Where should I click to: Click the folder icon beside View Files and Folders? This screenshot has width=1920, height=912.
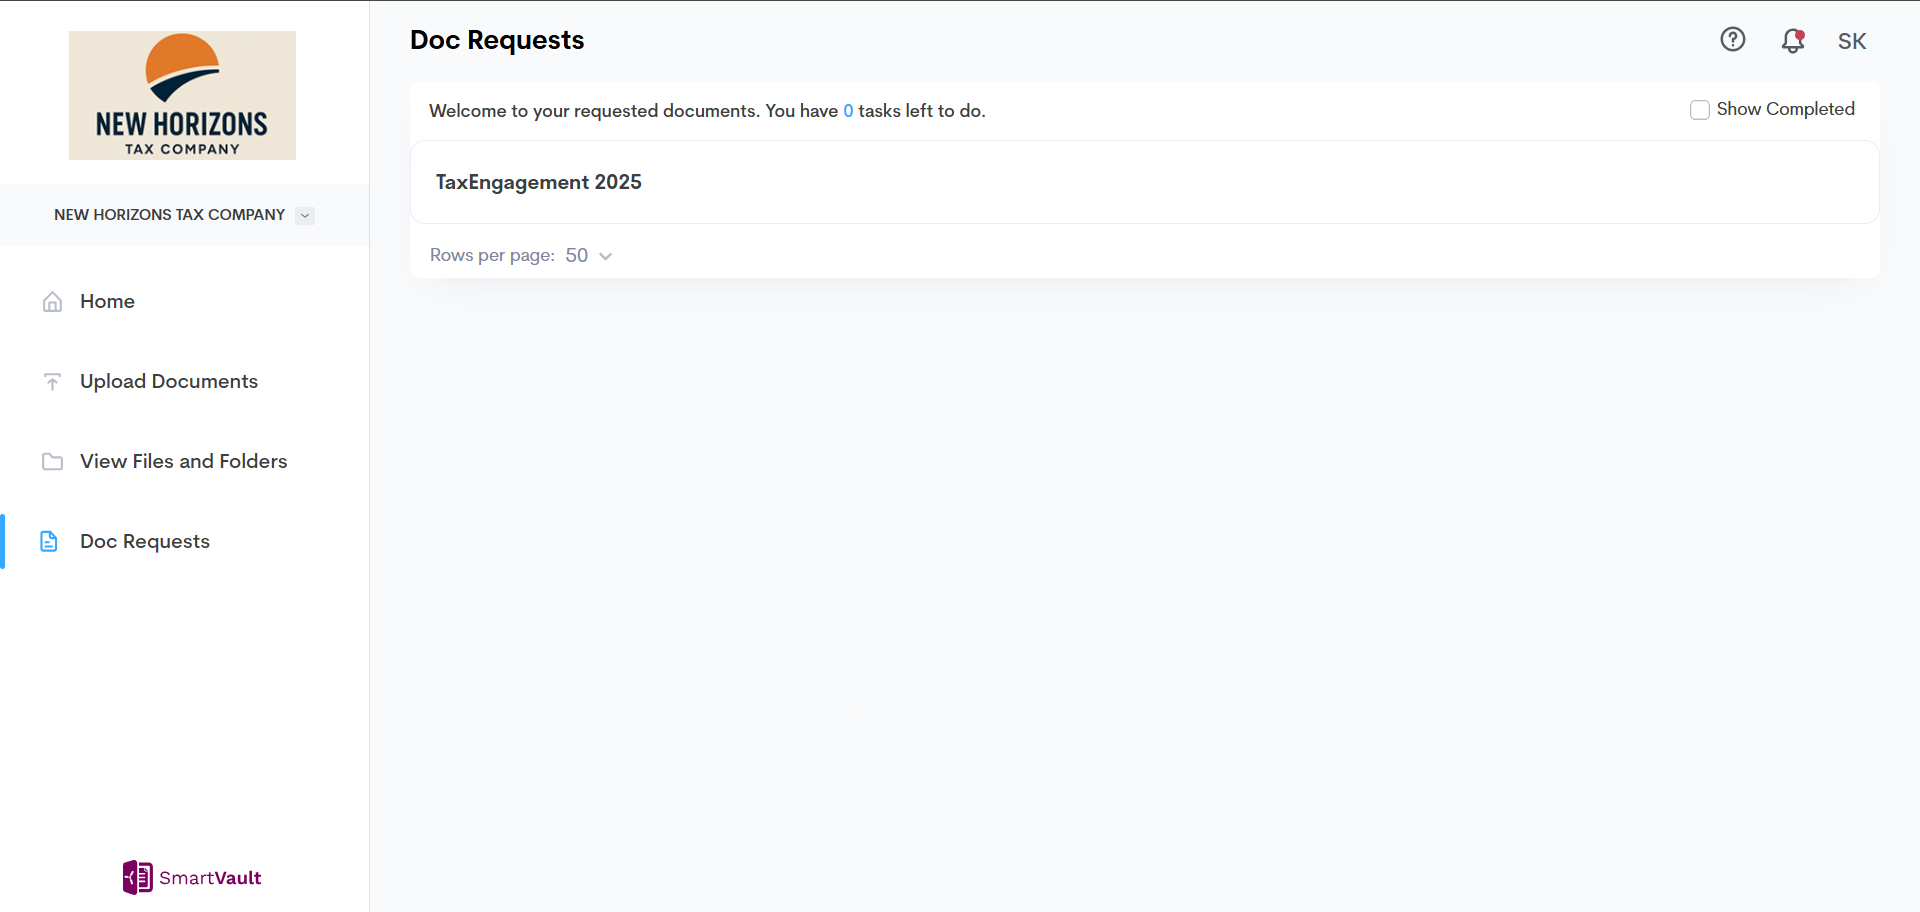tap(52, 461)
